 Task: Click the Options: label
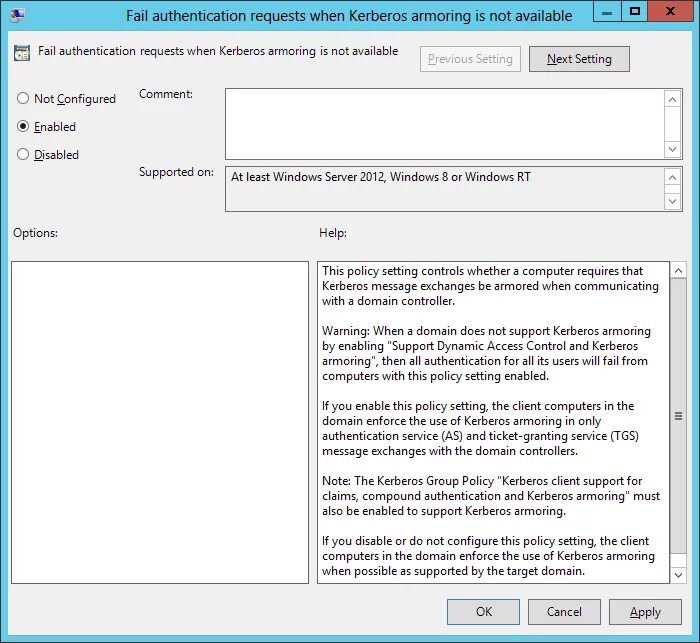35,233
